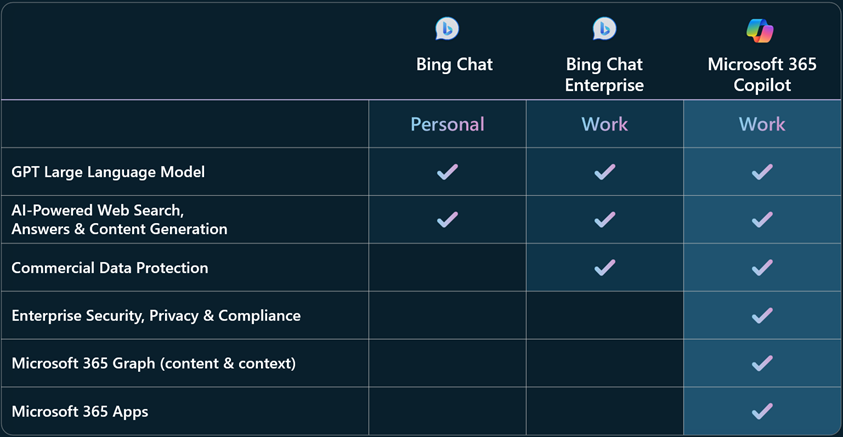Click the Microsoft 365 Copilot logo icon
The image size is (843, 437).
point(760,30)
